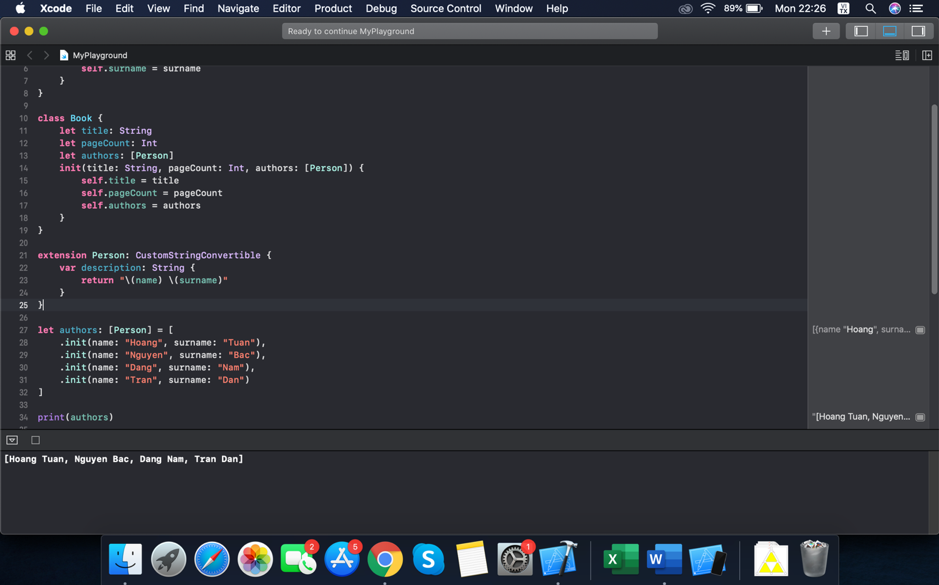Collapse the console with the hide debug button
The width and height of the screenshot is (939, 585).
click(x=12, y=440)
